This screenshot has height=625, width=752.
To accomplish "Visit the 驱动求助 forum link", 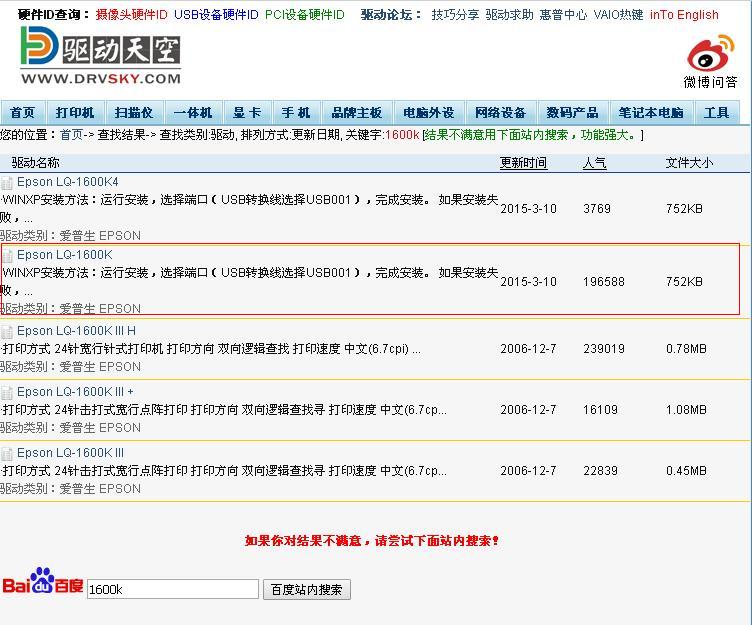I will 509,15.
